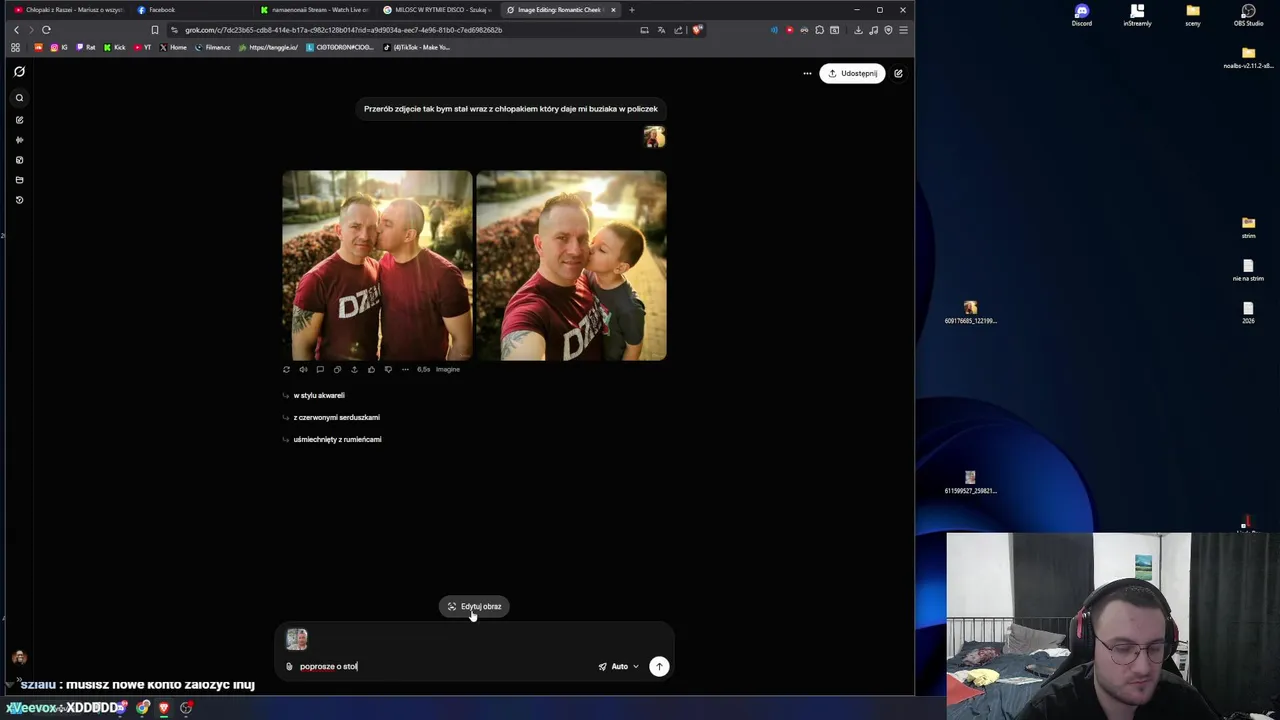The height and width of the screenshot is (720, 1280).
Task: Open second generated image with child
Action: coord(571,265)
